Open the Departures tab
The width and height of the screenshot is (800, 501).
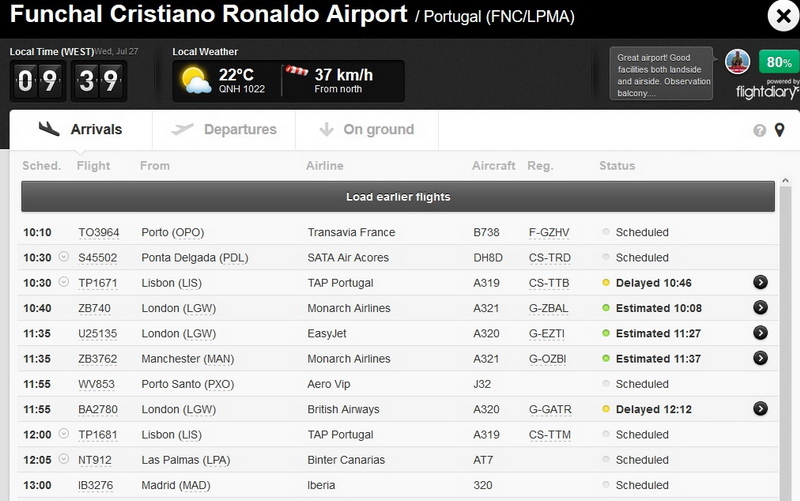tap(223, 130)
